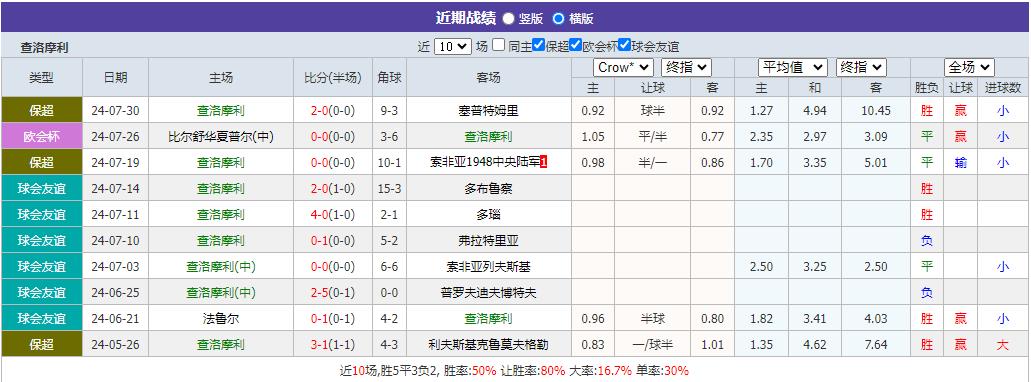Click draw odds 4.62
The image size is (1031, 382).
815,345
